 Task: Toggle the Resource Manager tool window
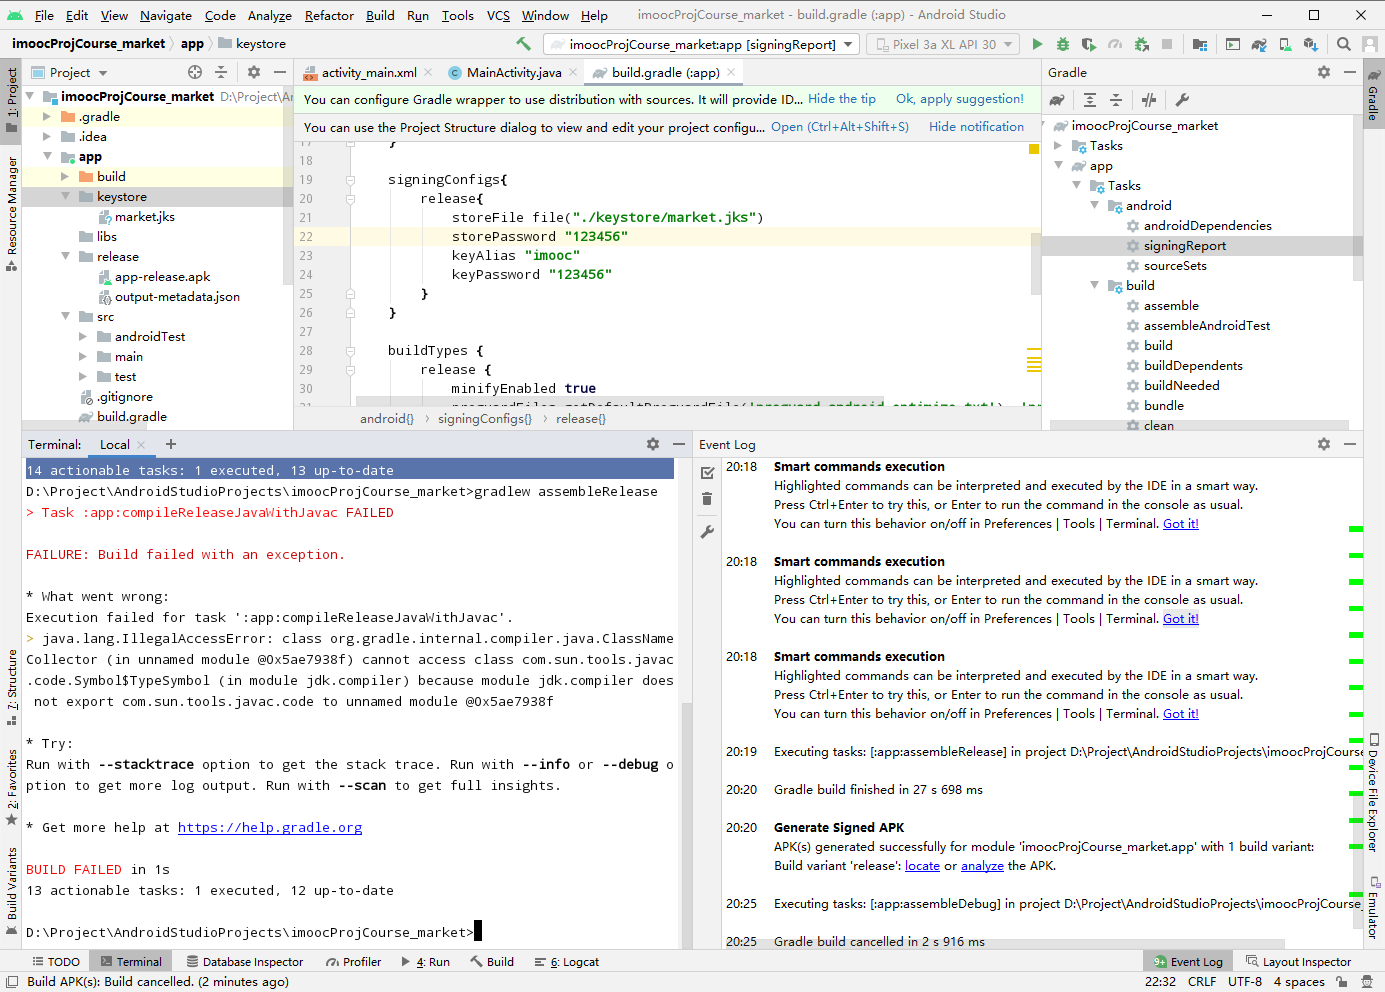point(11,214)
